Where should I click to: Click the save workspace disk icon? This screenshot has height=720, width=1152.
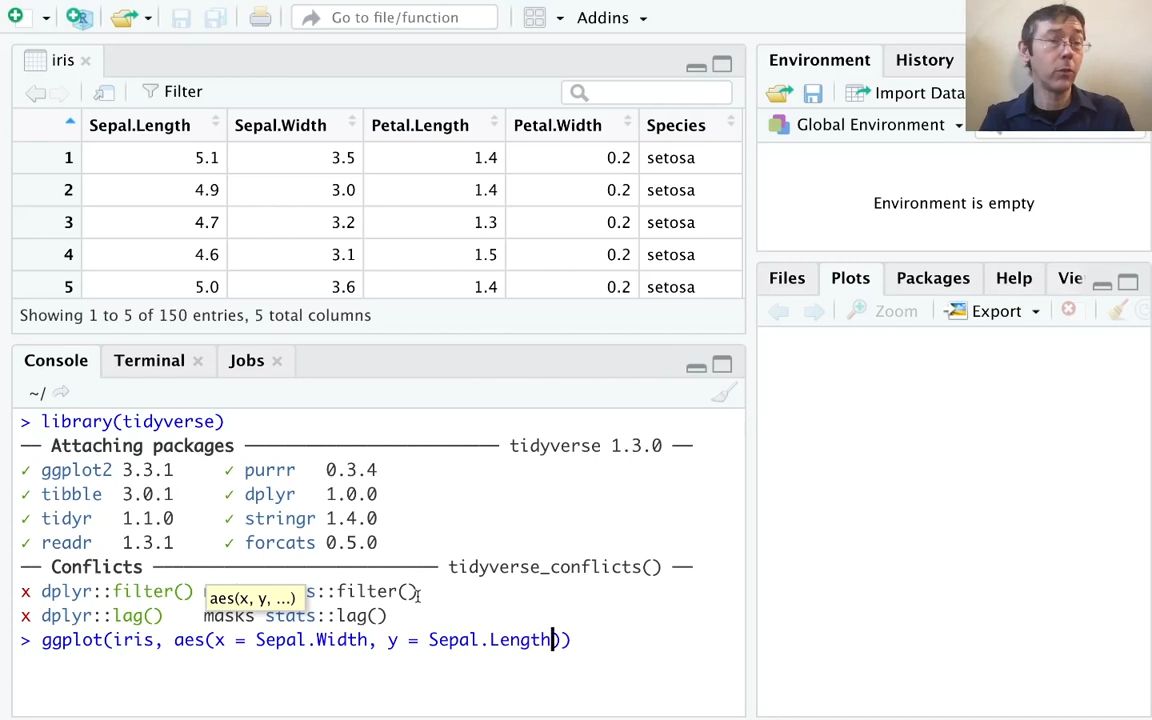point(812,93)
